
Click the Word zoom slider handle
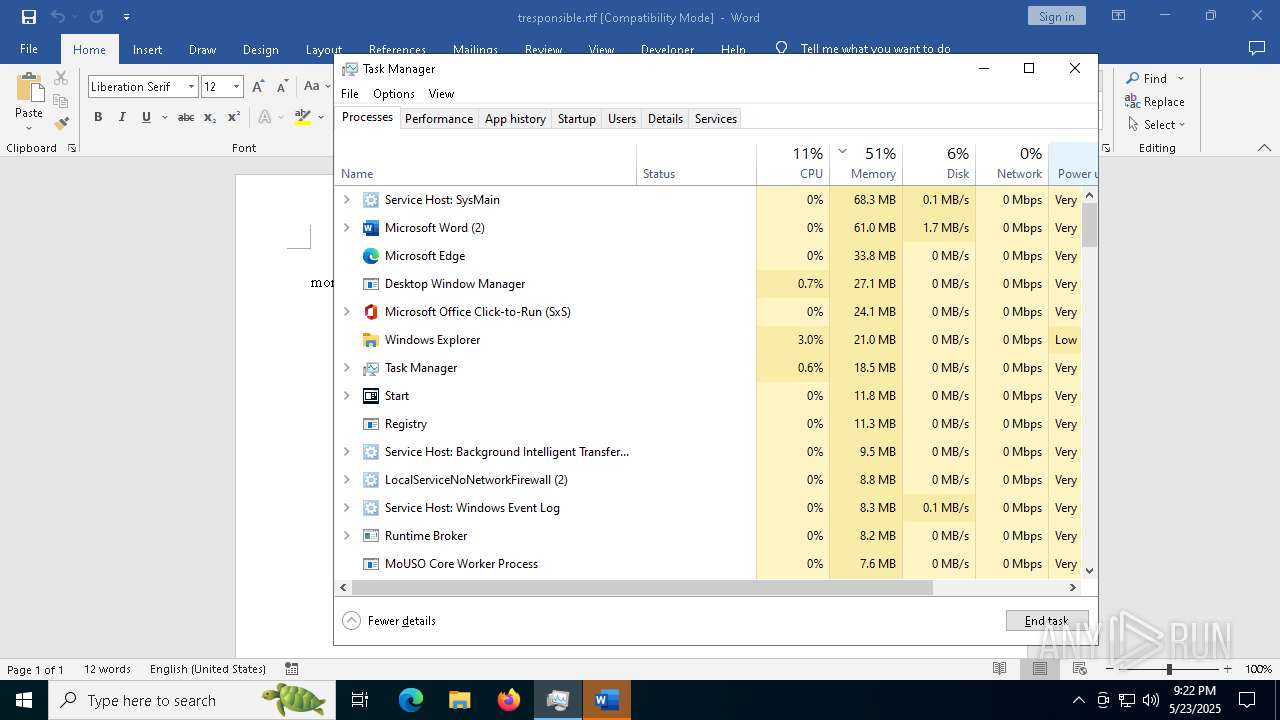click(x=1168, y=668)
